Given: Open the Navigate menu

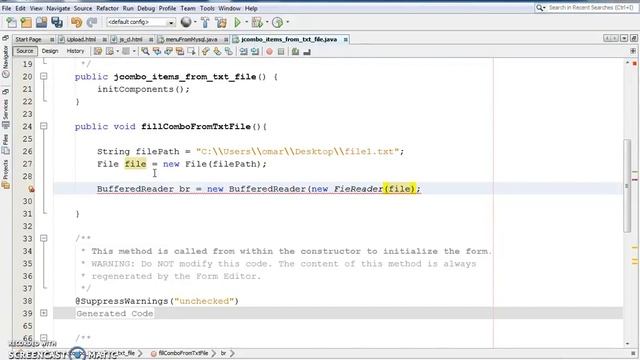Looking at the screenshot, I should point(58,8).
